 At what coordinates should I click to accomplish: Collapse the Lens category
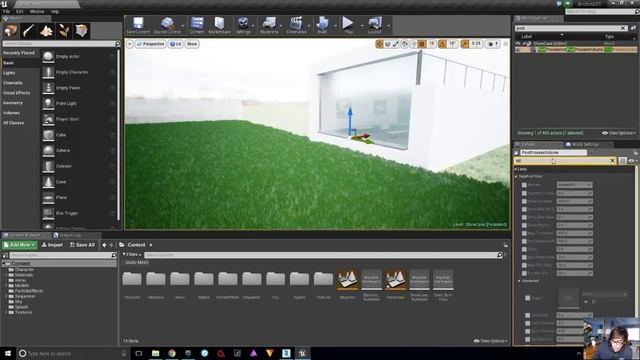point(516,169)
